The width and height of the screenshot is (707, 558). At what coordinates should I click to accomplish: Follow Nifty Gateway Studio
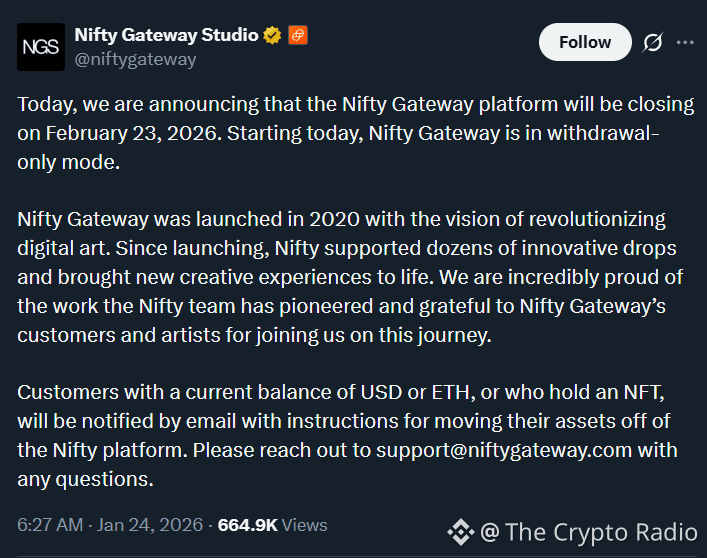585,42
